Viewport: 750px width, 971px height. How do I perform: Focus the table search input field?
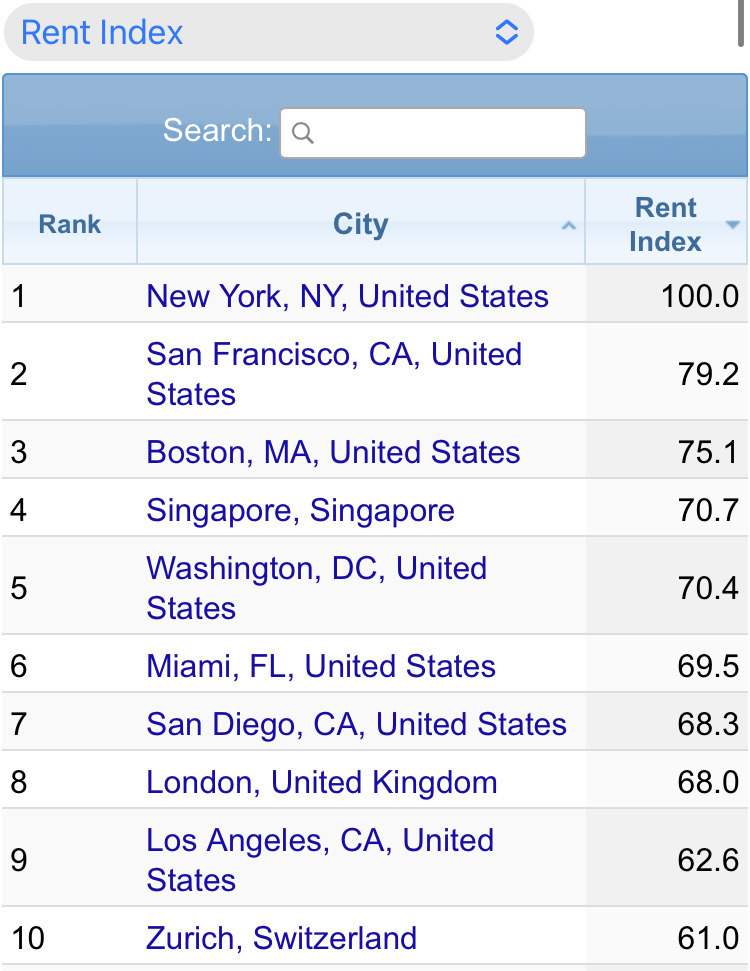point(445,133)
